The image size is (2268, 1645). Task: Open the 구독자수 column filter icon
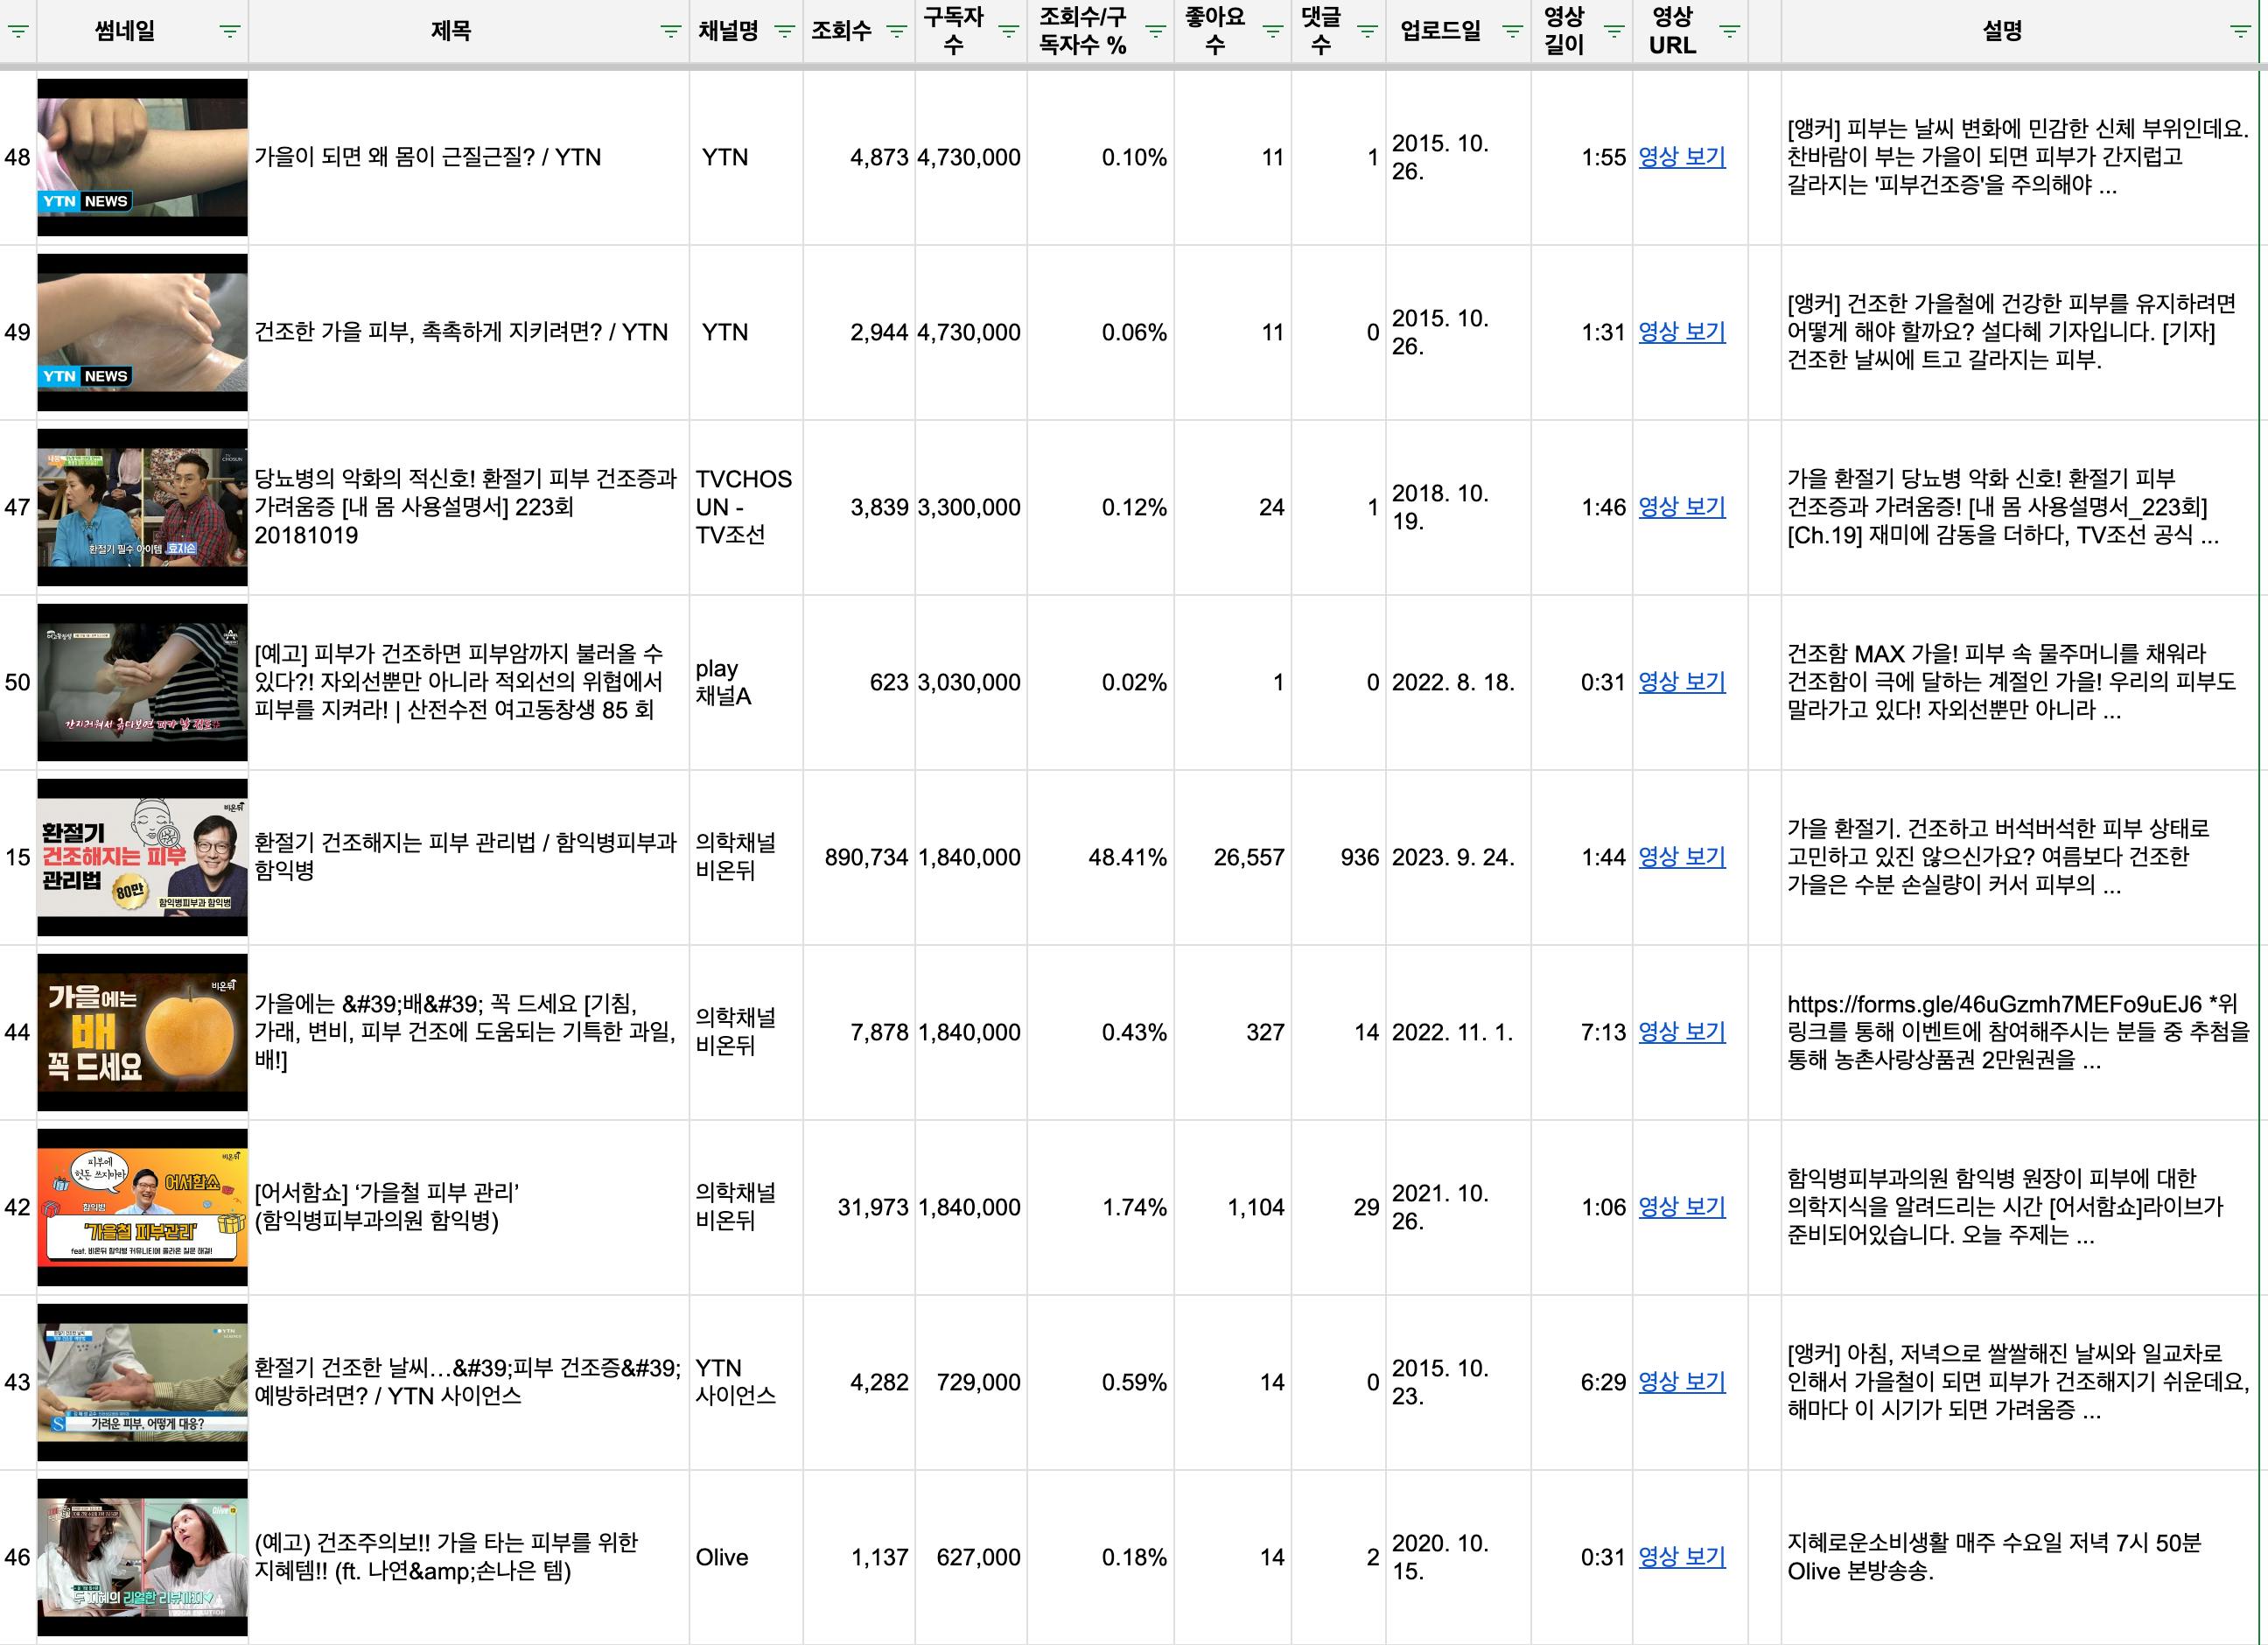point(1008,31)
